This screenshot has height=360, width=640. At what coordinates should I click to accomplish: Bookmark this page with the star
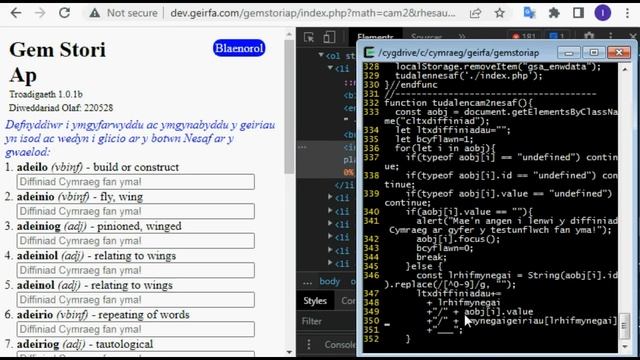coord(500,13)
